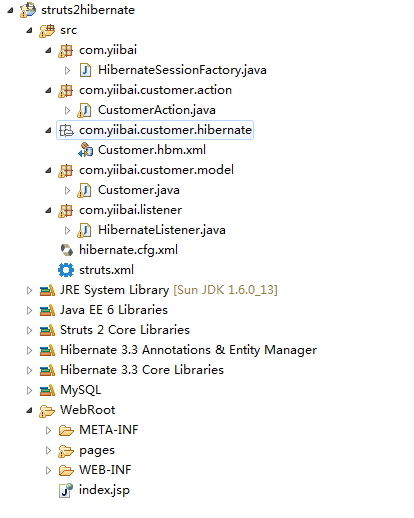Select the com.yiibai.customer.action package
This screenshot has width=414, height=518.
point(155,90)
